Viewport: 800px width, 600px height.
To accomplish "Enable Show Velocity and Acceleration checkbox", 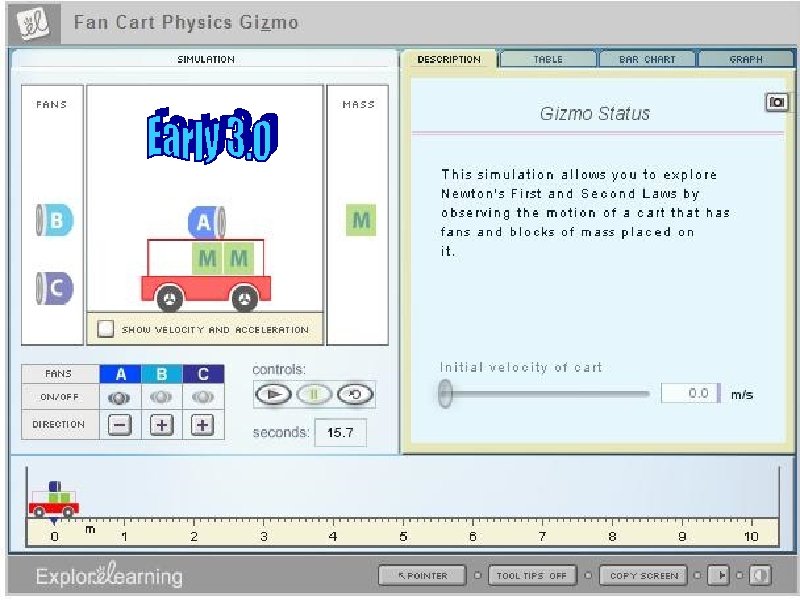I will 106,329.
